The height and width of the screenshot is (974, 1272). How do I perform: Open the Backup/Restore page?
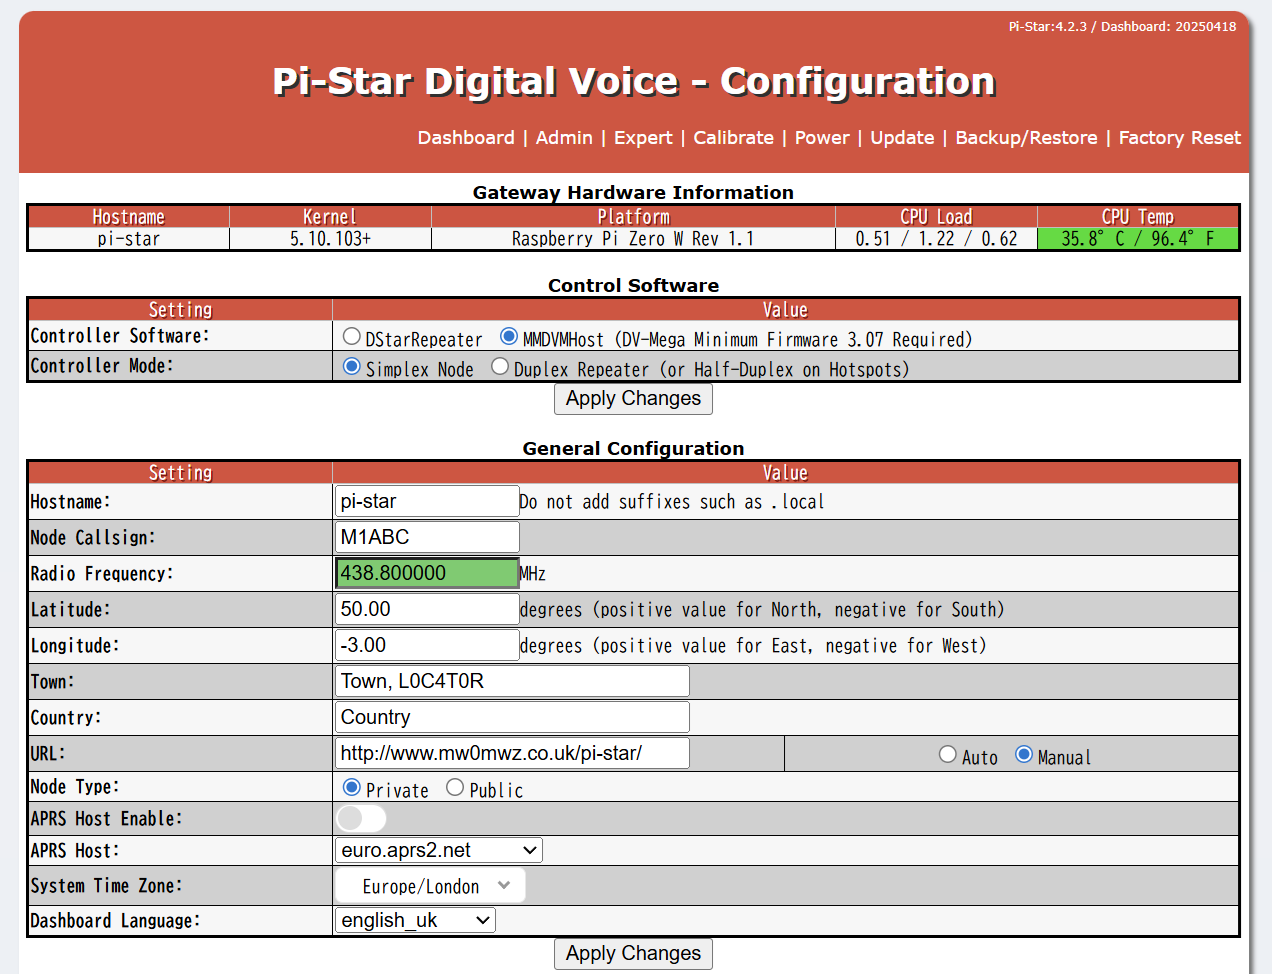[1026, 138]
